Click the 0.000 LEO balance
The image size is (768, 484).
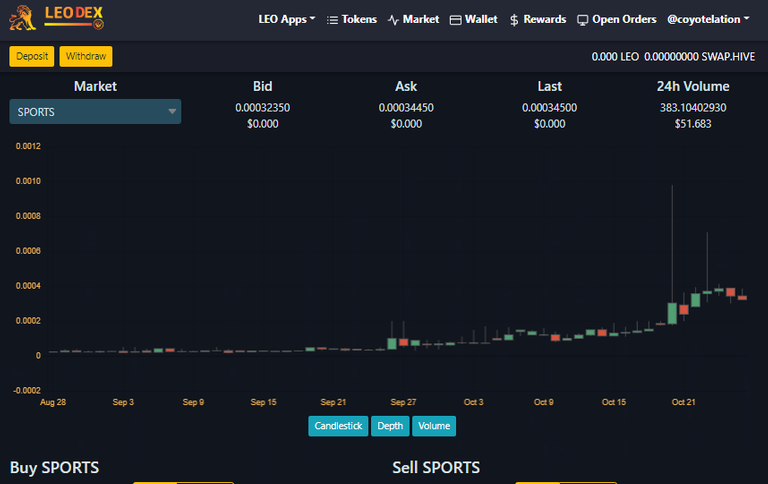click(615, 57)
